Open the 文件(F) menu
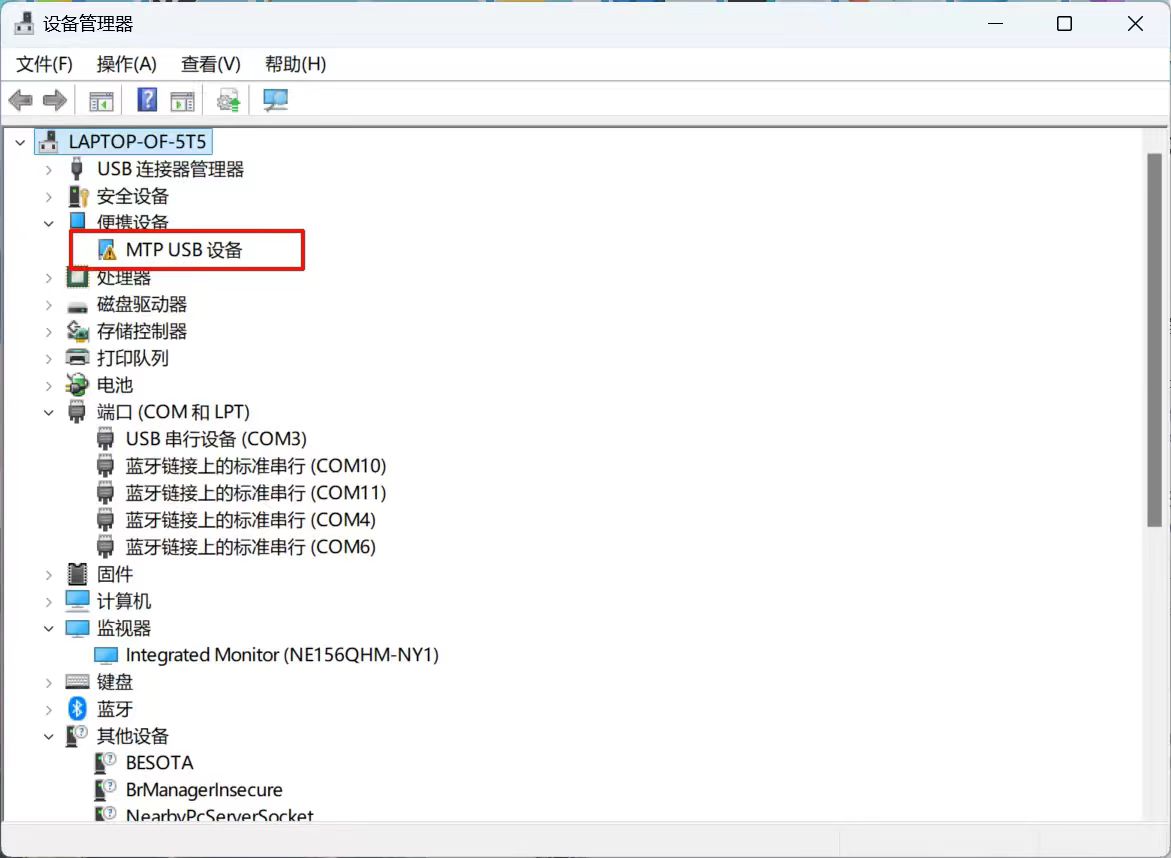Screen dimensions: 1171x858 tap(44, 64)
